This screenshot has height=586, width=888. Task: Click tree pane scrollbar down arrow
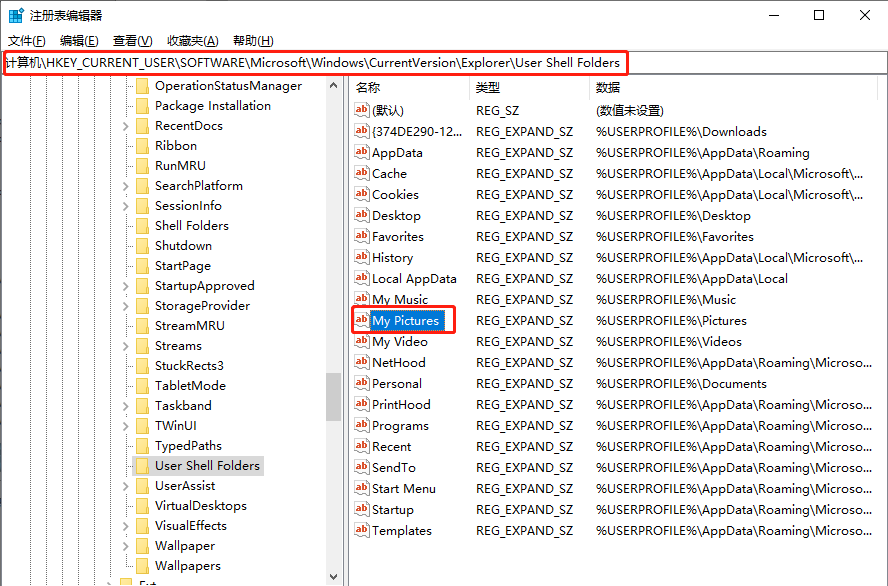tap(334, 577)
